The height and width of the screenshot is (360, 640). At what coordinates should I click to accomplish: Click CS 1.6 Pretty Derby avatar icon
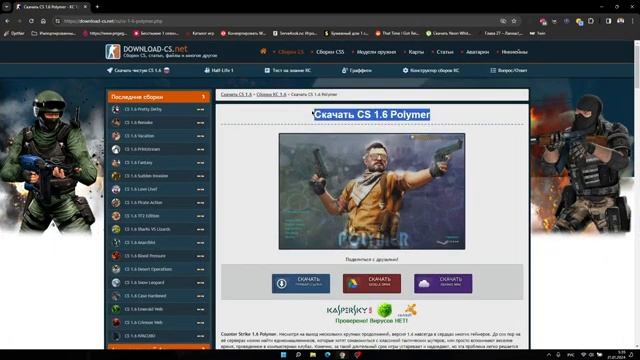pyautogui.click(x=116, y=109)
